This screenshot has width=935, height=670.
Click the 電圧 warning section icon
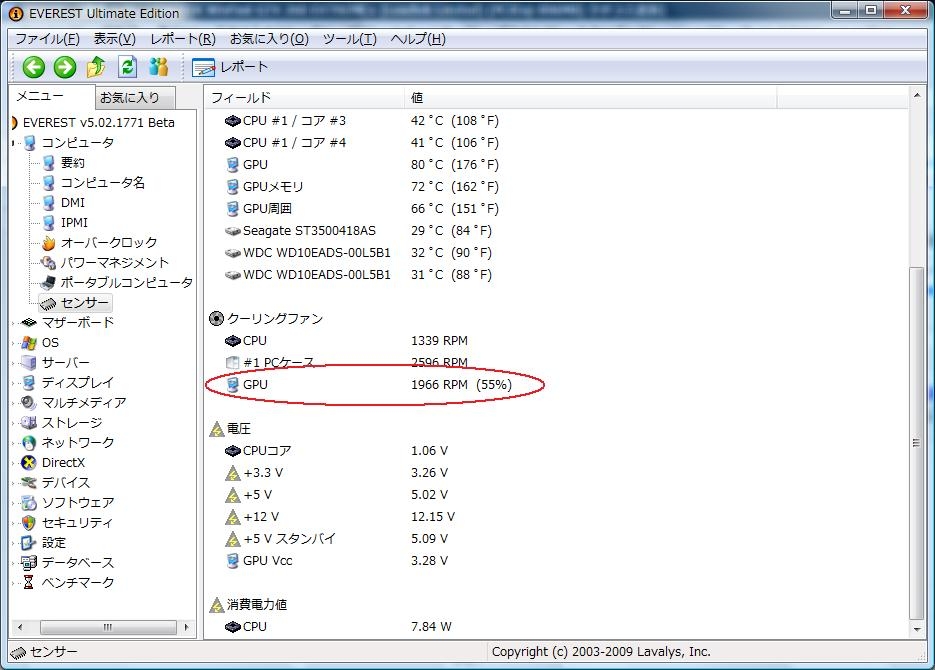[216, 429]
